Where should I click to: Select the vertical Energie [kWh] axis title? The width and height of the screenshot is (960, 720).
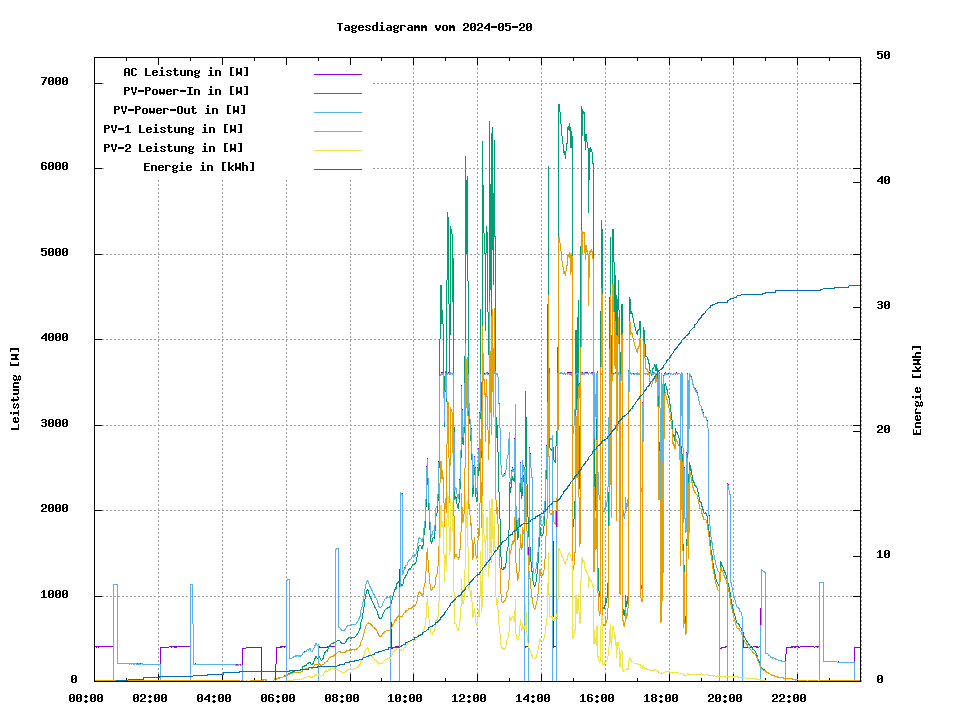pos(917,391)
